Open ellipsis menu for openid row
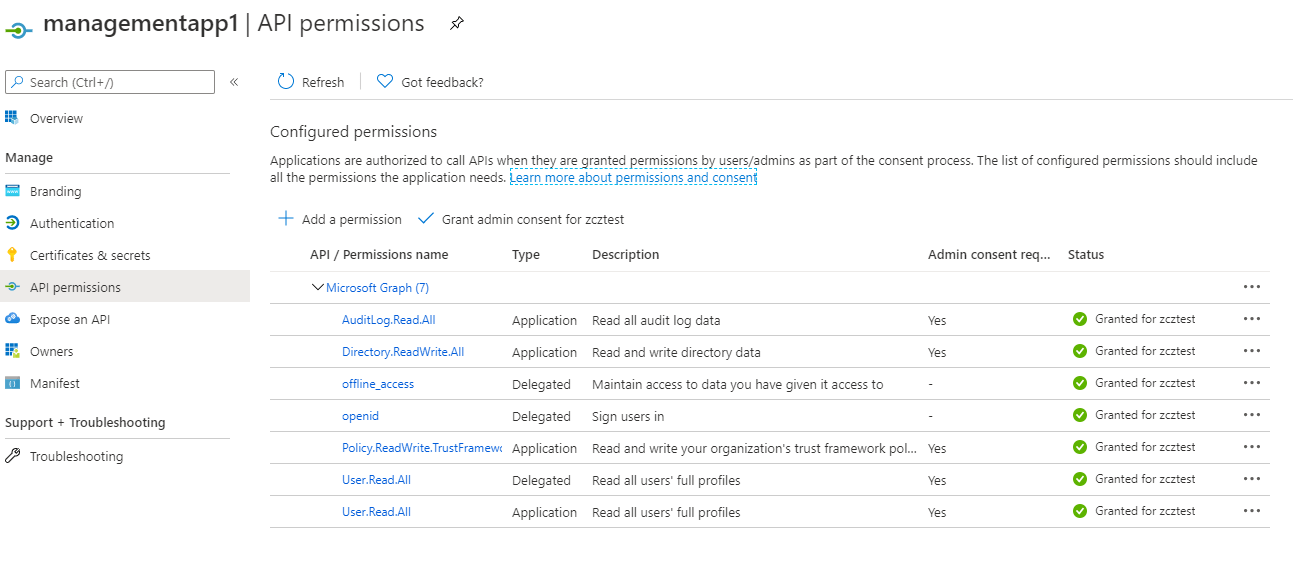Image resolution: width=1293 pixels, height=582 pixels. (1251, 415)
